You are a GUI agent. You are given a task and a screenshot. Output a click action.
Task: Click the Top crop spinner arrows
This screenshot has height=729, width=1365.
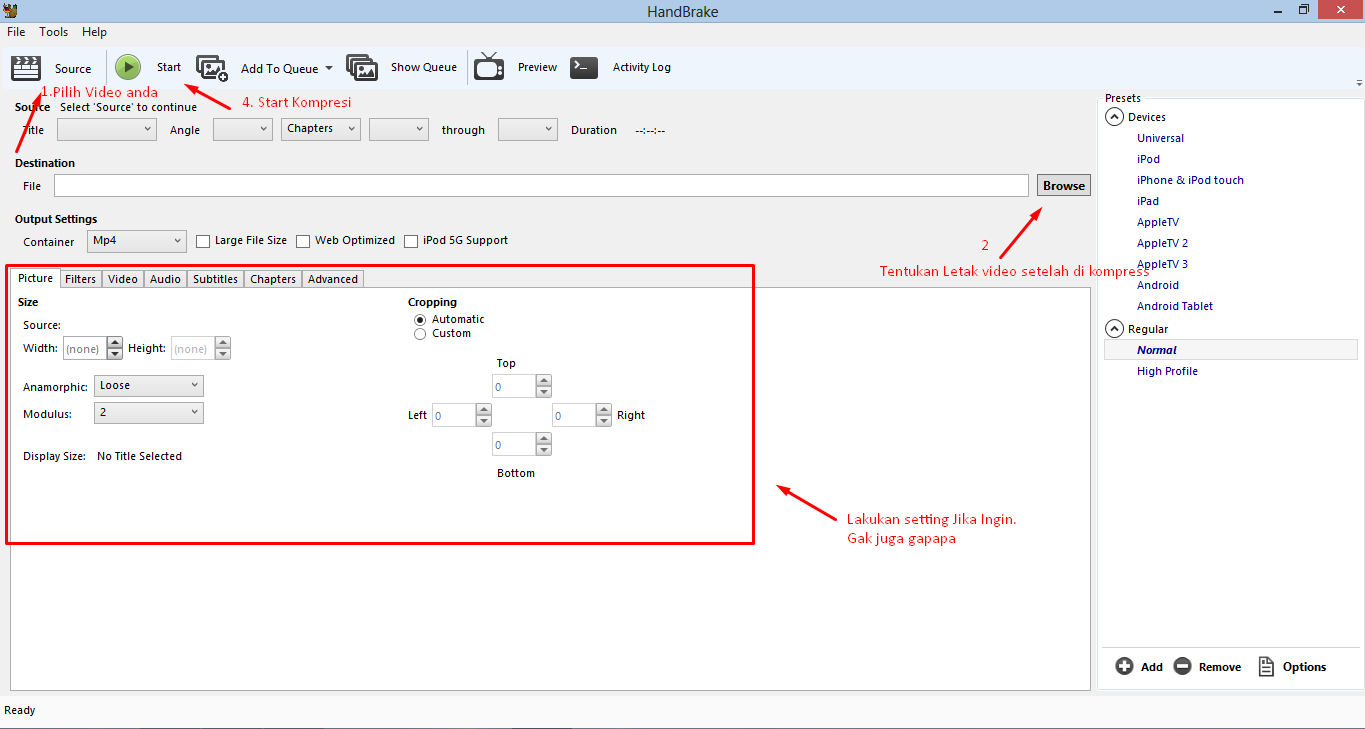coord(543,386)
